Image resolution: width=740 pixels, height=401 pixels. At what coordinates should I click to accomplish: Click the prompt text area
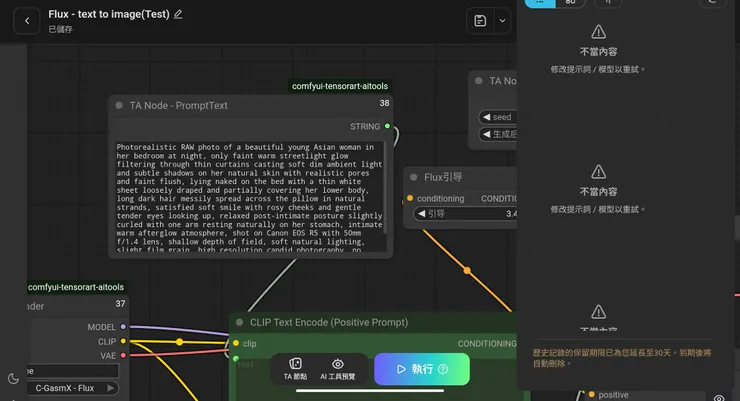tap(249, 198)
